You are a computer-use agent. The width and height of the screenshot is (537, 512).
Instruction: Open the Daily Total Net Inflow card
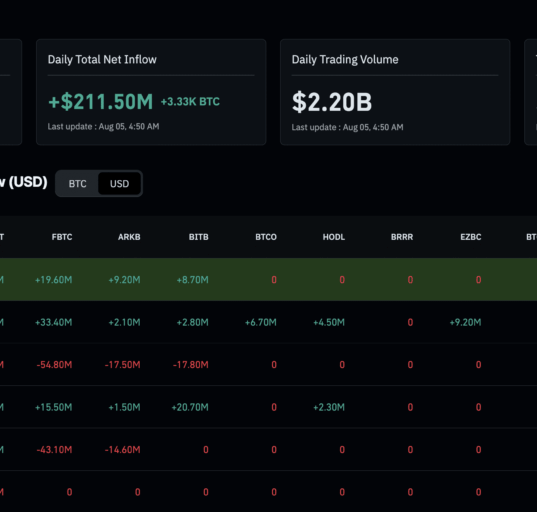pos(151,92)
